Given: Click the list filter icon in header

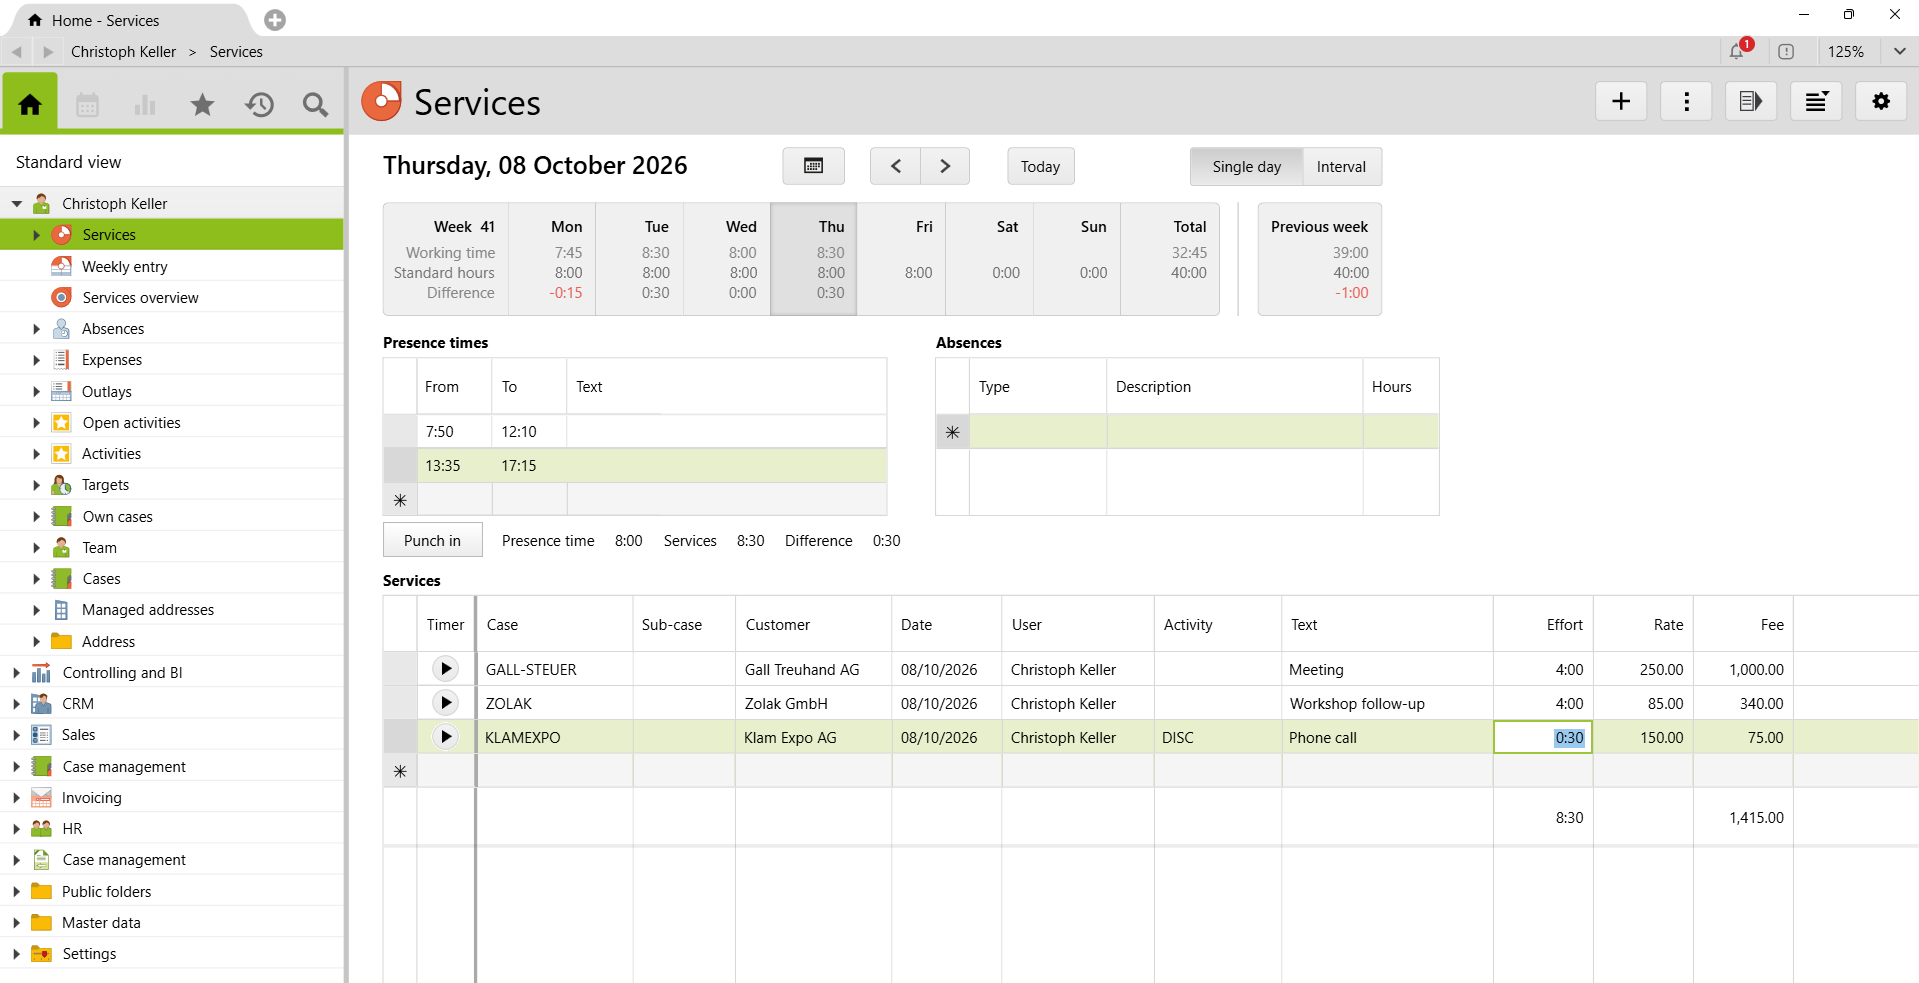Looking at the screenshot, I should coord(1816,101).
